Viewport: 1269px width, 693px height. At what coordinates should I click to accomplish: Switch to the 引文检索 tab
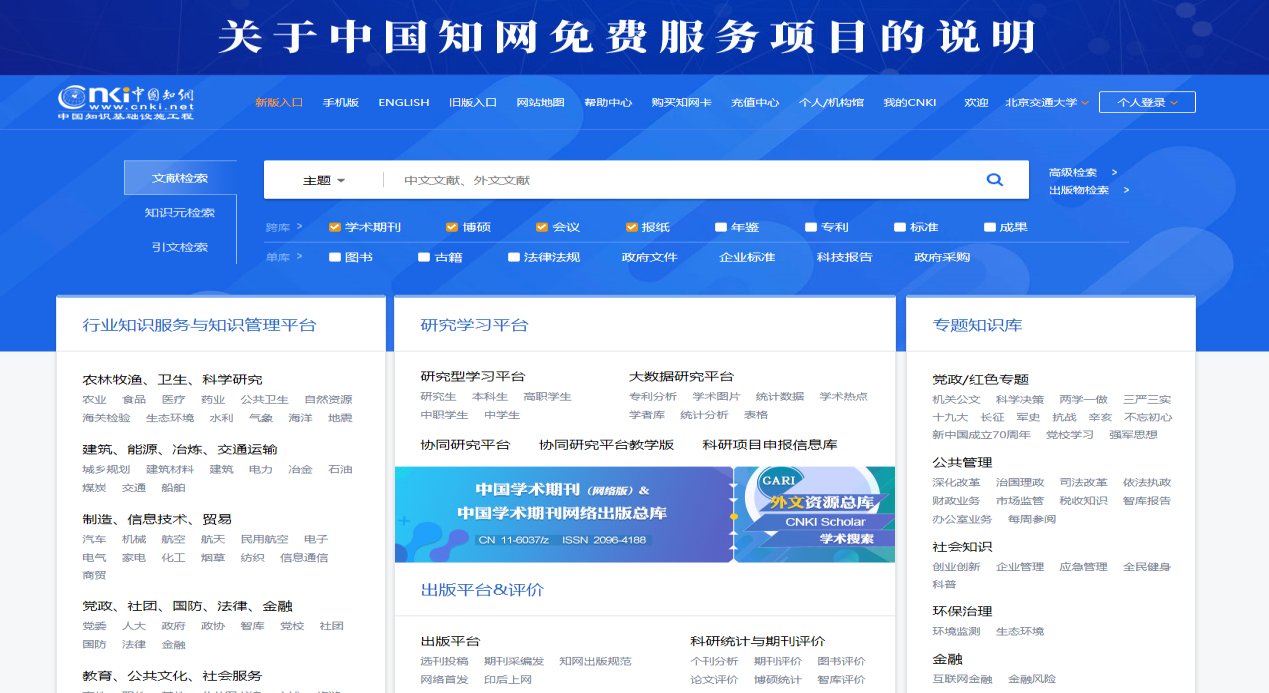point(180,247)
